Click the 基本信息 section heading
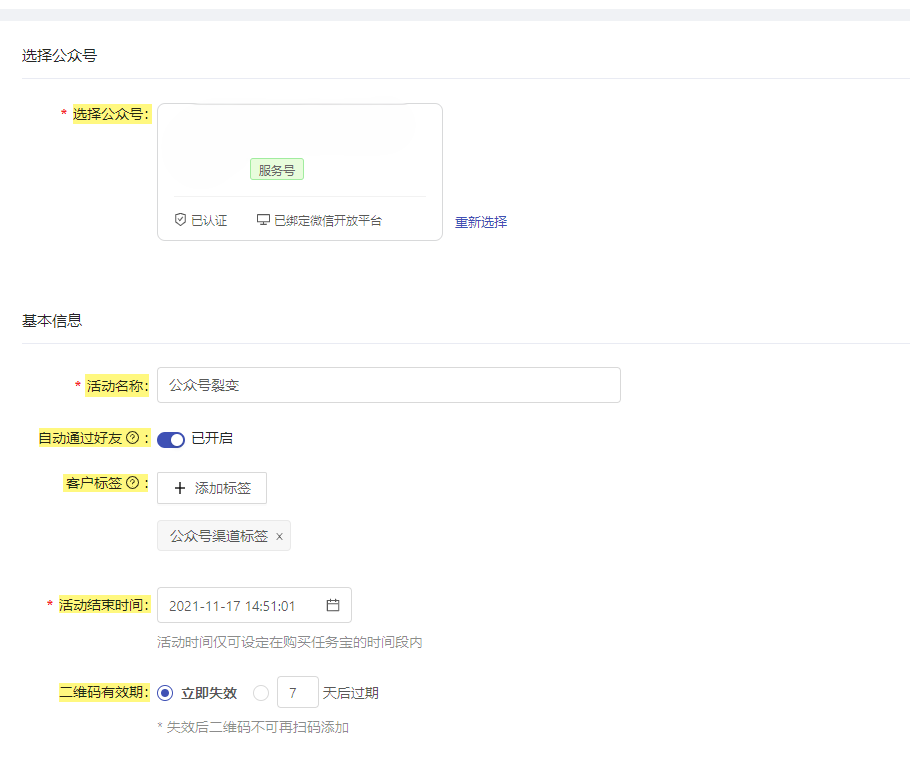Screen dimensions: 910x771 [x=52, y=320]
